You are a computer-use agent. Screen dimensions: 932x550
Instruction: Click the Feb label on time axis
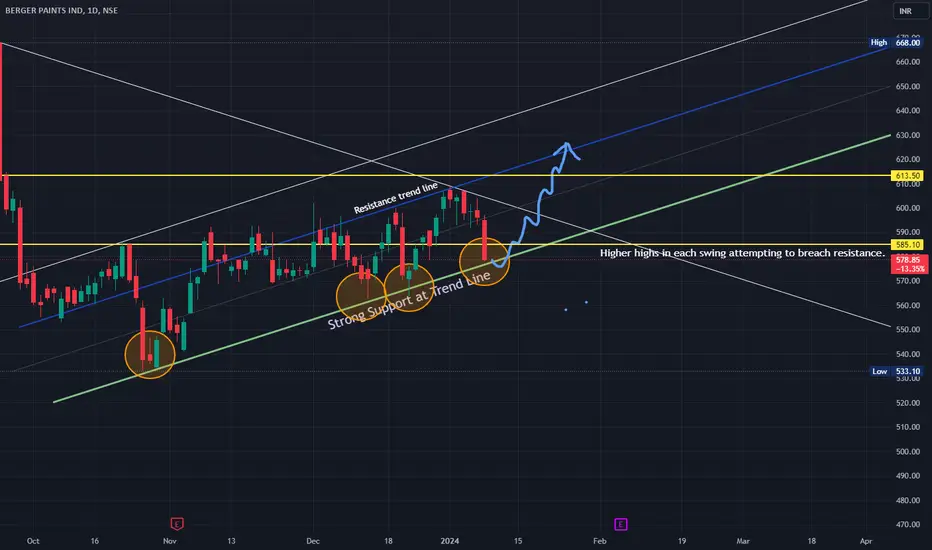tap(600, 541)
